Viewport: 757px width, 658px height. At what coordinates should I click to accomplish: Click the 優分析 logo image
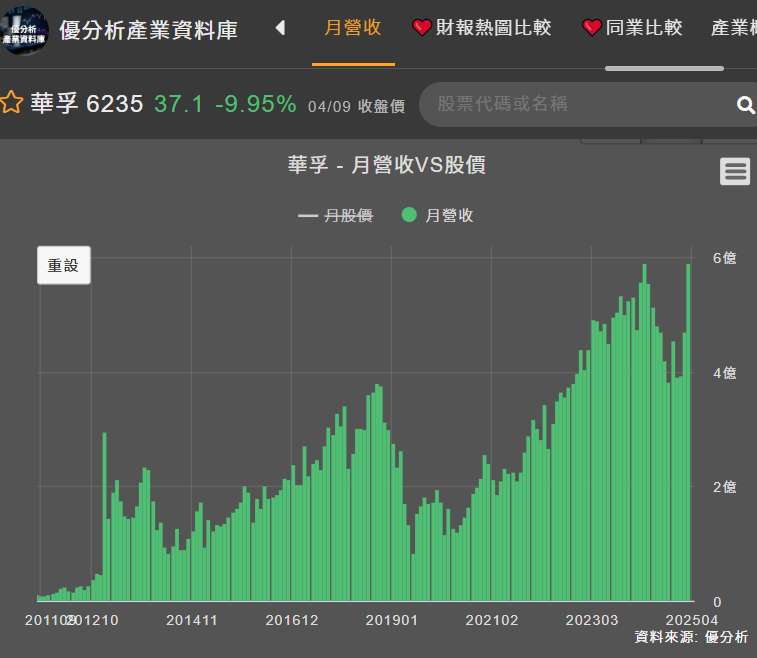24,30
